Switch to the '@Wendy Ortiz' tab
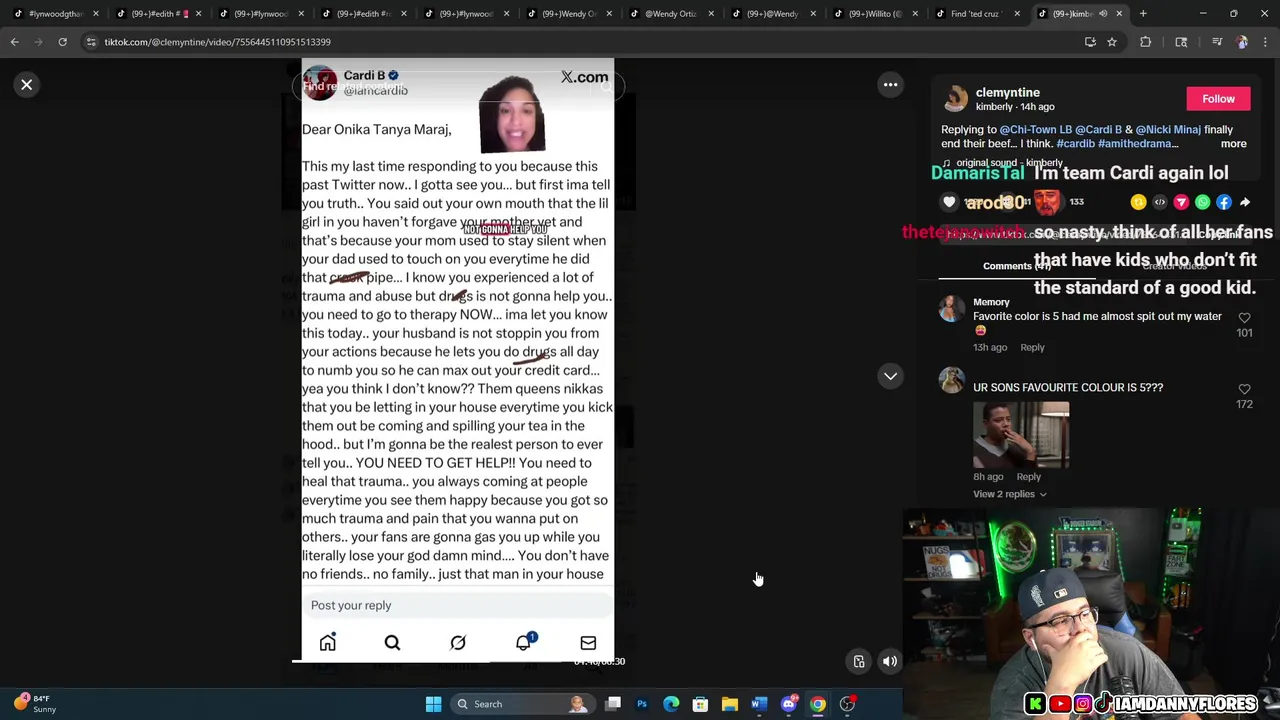Image resolution: width=1280 pixels, height=720 pixels. 672,14
